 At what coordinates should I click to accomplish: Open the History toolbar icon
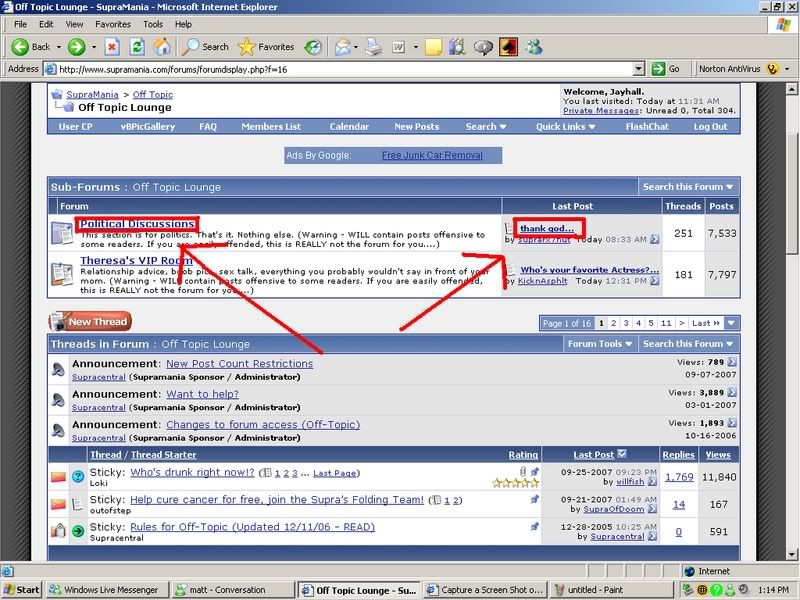coord(313,47)
